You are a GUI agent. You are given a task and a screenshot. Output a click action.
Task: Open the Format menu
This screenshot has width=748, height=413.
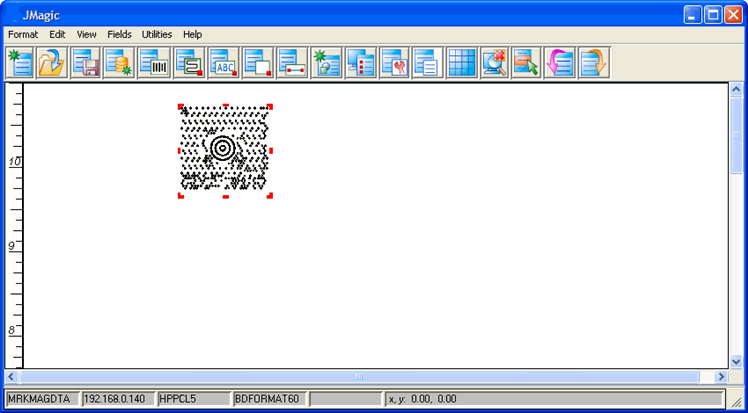[23, 34]
